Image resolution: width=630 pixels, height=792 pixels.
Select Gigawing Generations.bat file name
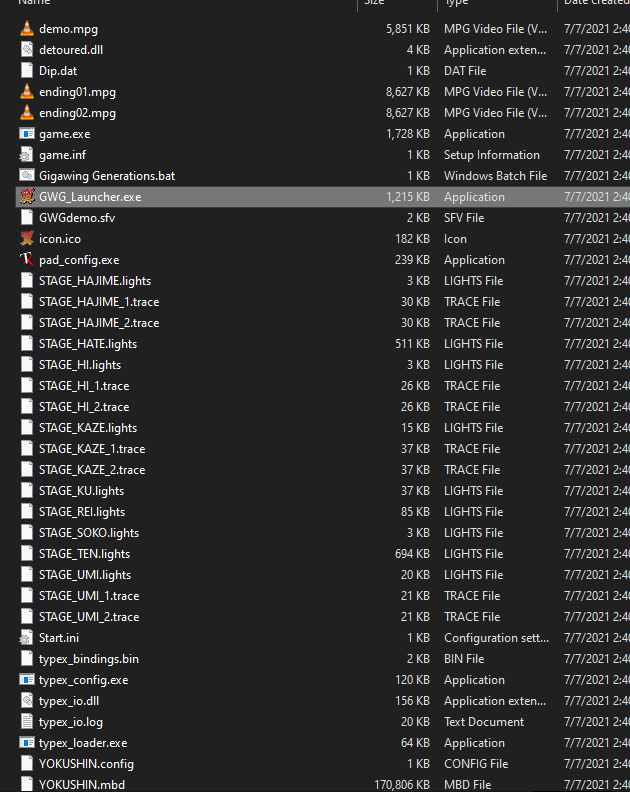[107, 175]
